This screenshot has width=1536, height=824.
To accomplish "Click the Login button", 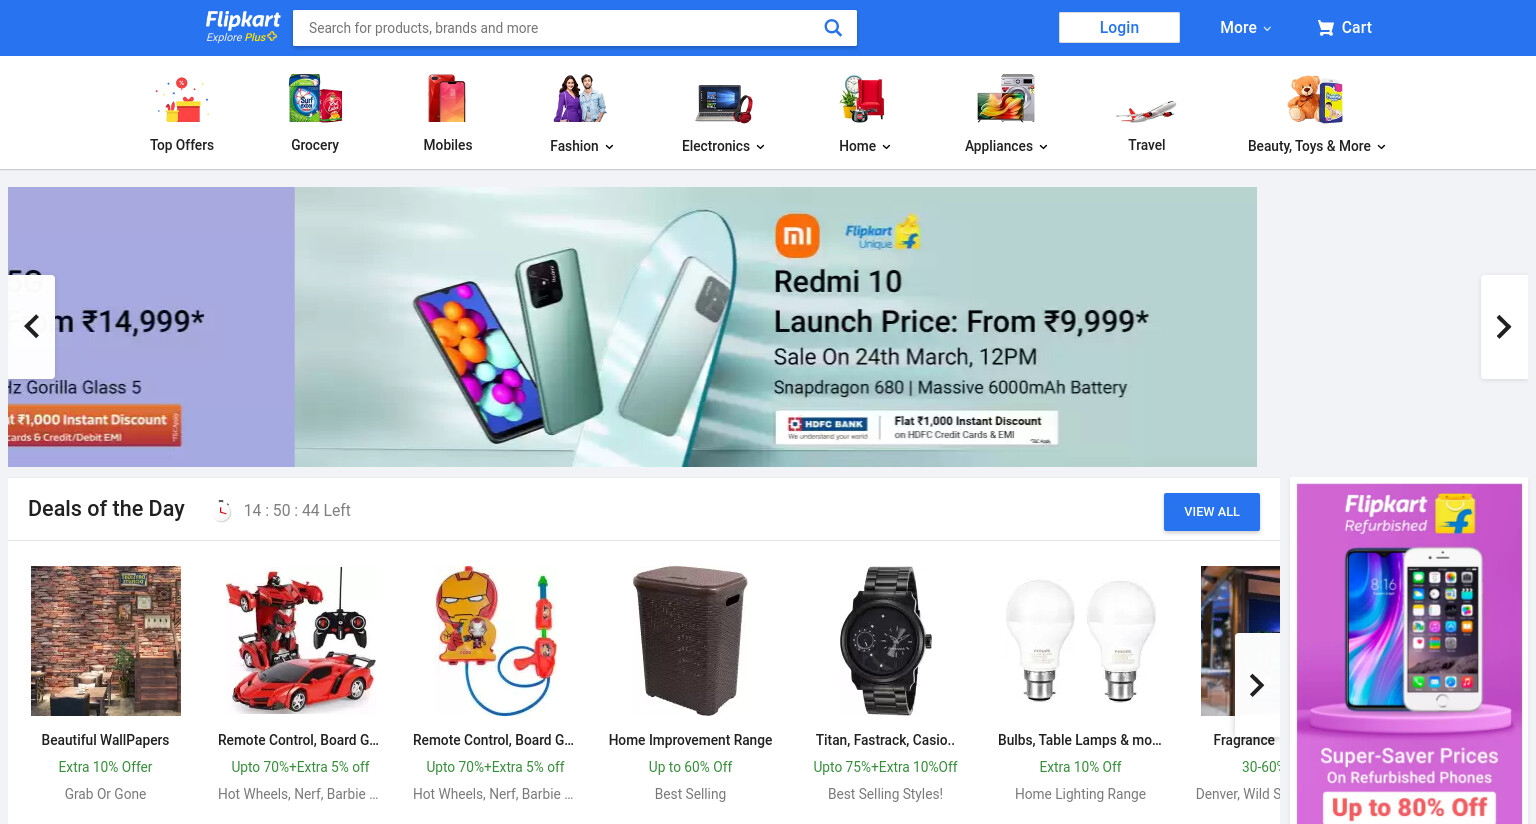I will (1119, 27).
